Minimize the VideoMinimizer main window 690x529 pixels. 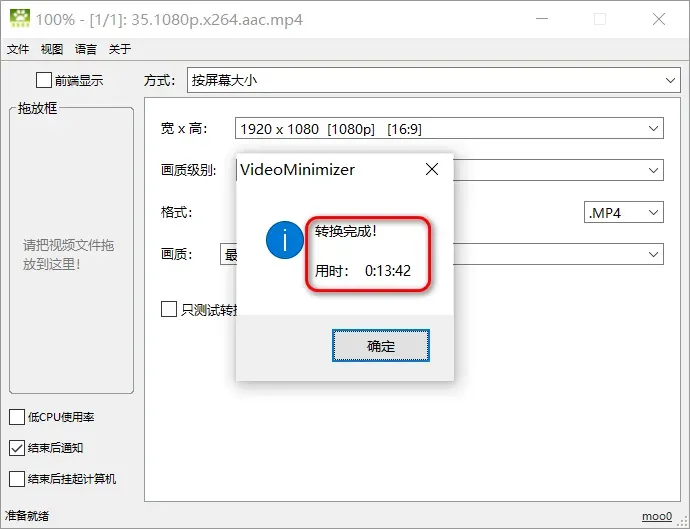coord(542,19)
